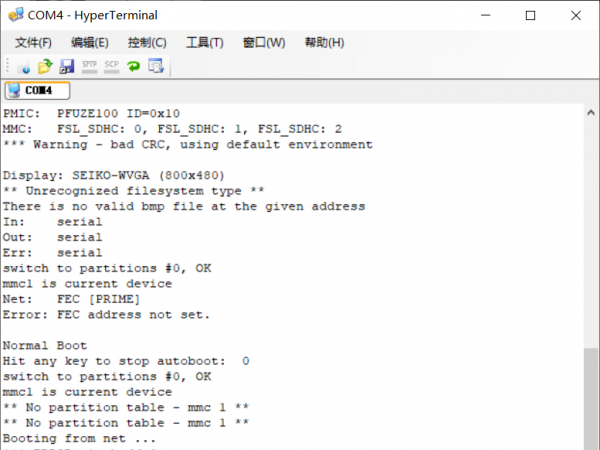This screenshot has height=450, width=600.
Task: Open the 窗口(W) menu
Action: point(263,43)
